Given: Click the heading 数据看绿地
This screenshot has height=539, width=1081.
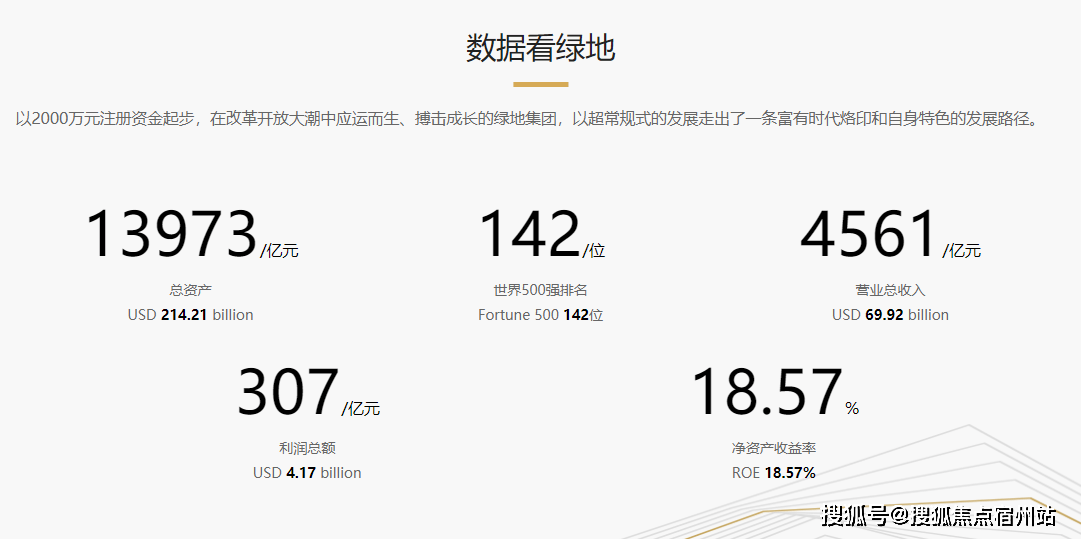Looking at the screenshot, I should (540, 50).
